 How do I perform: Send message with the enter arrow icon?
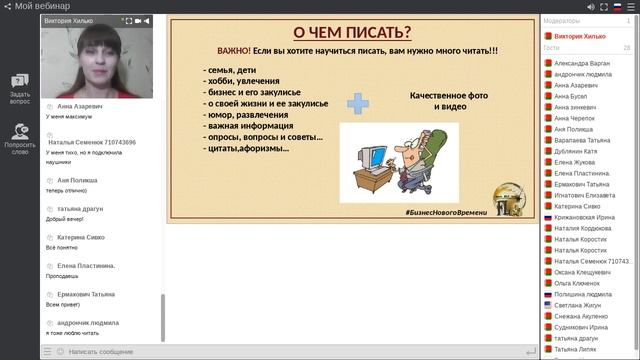click(x=531, y=351)
